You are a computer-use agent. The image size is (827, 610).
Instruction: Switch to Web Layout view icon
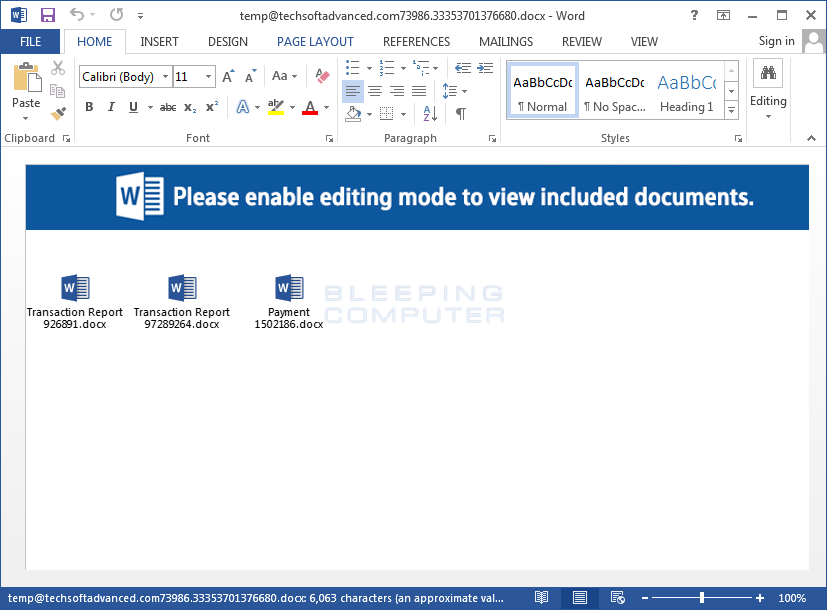618,598
